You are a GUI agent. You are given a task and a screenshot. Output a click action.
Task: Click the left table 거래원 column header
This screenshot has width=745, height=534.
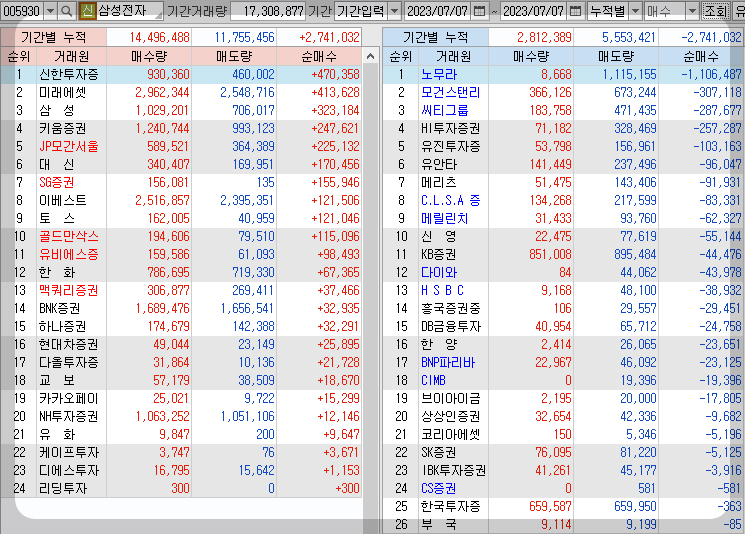tap(71, 57)
